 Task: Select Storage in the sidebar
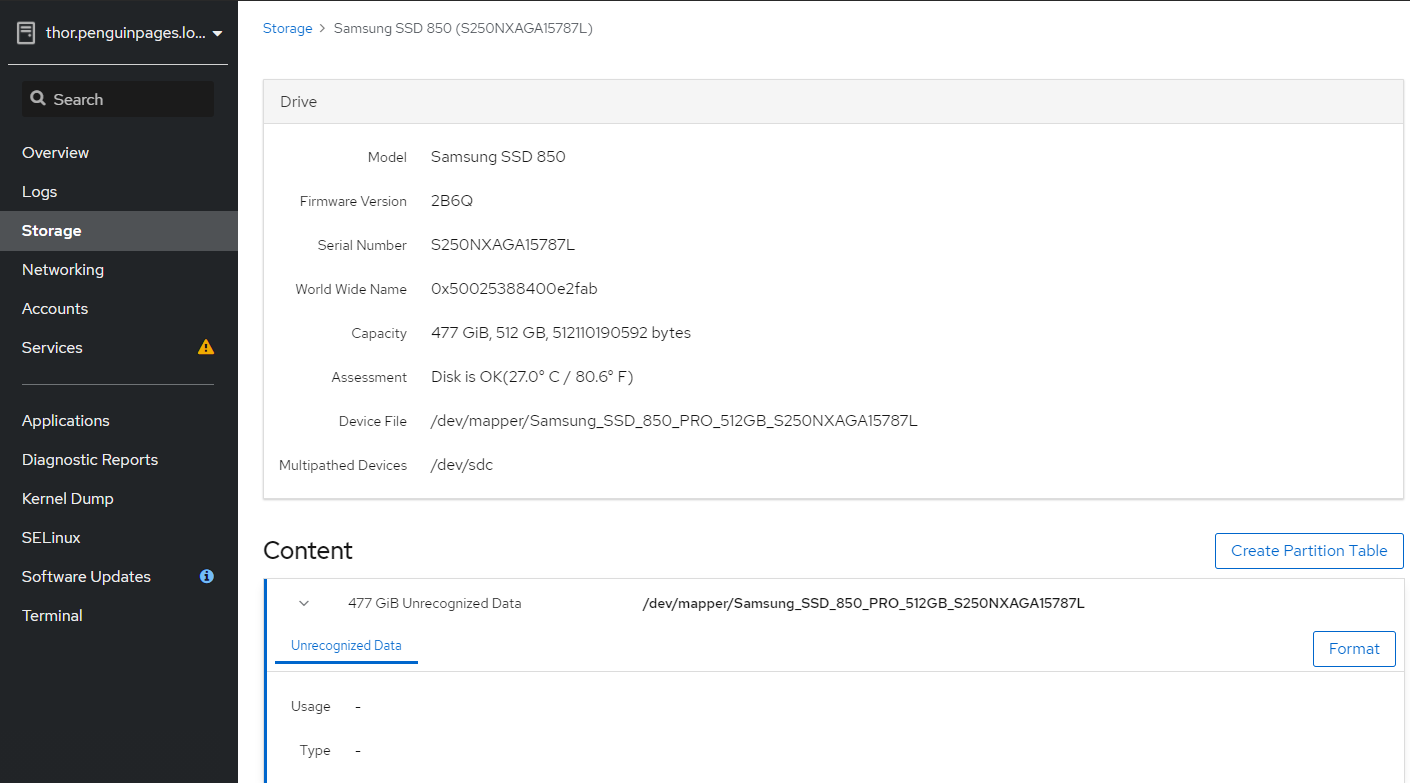pos(51,231)
